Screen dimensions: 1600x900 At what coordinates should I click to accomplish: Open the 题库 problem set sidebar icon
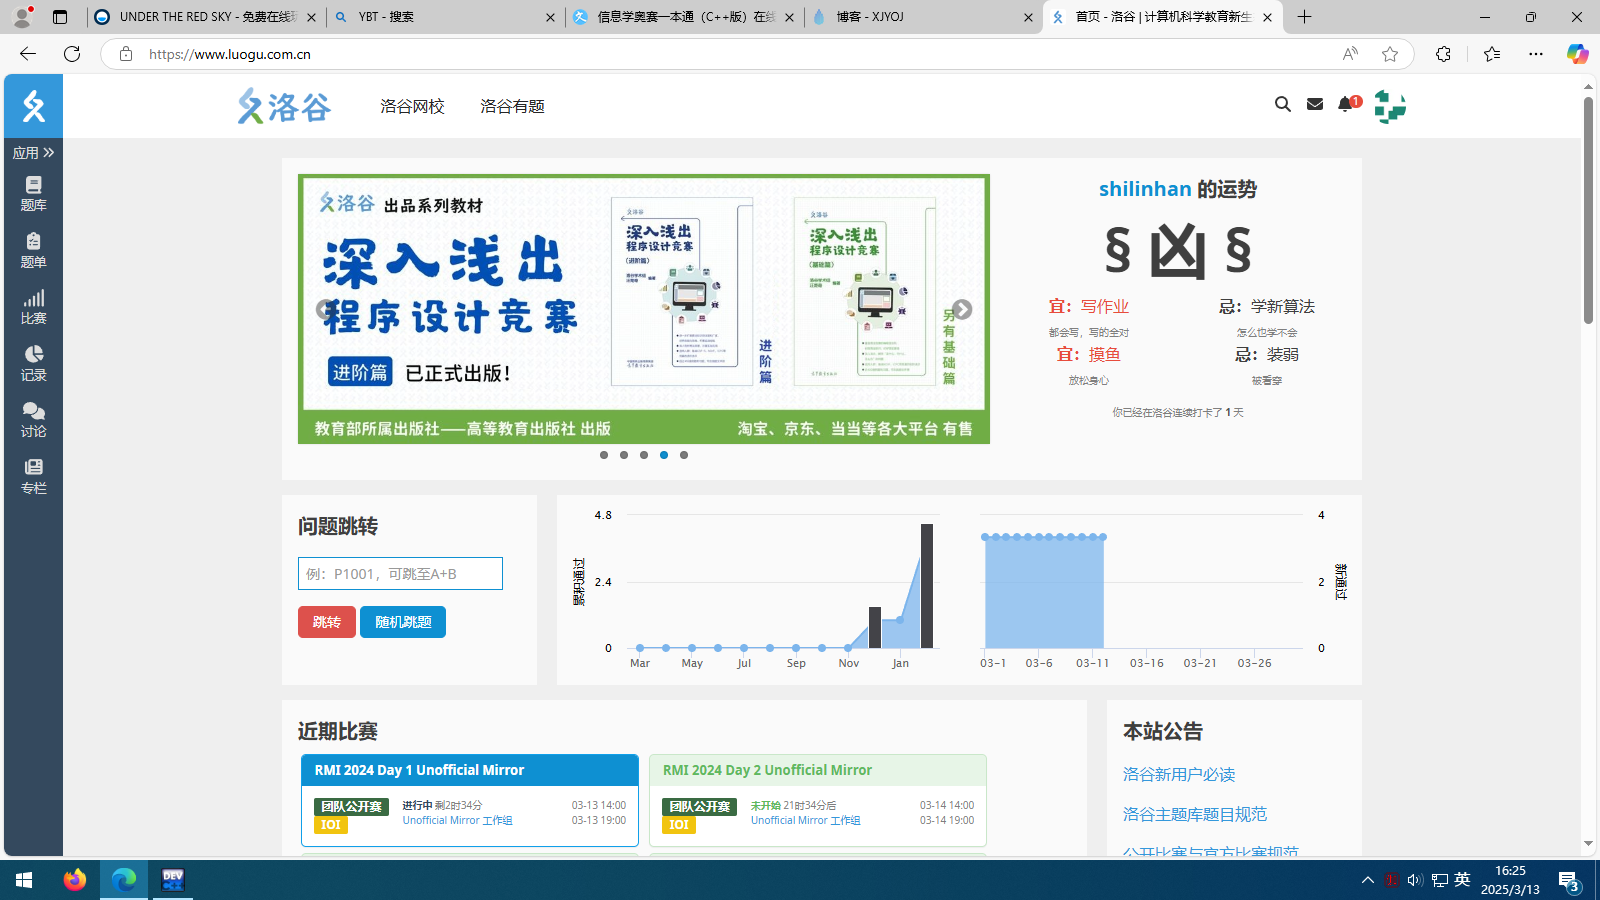33,193
